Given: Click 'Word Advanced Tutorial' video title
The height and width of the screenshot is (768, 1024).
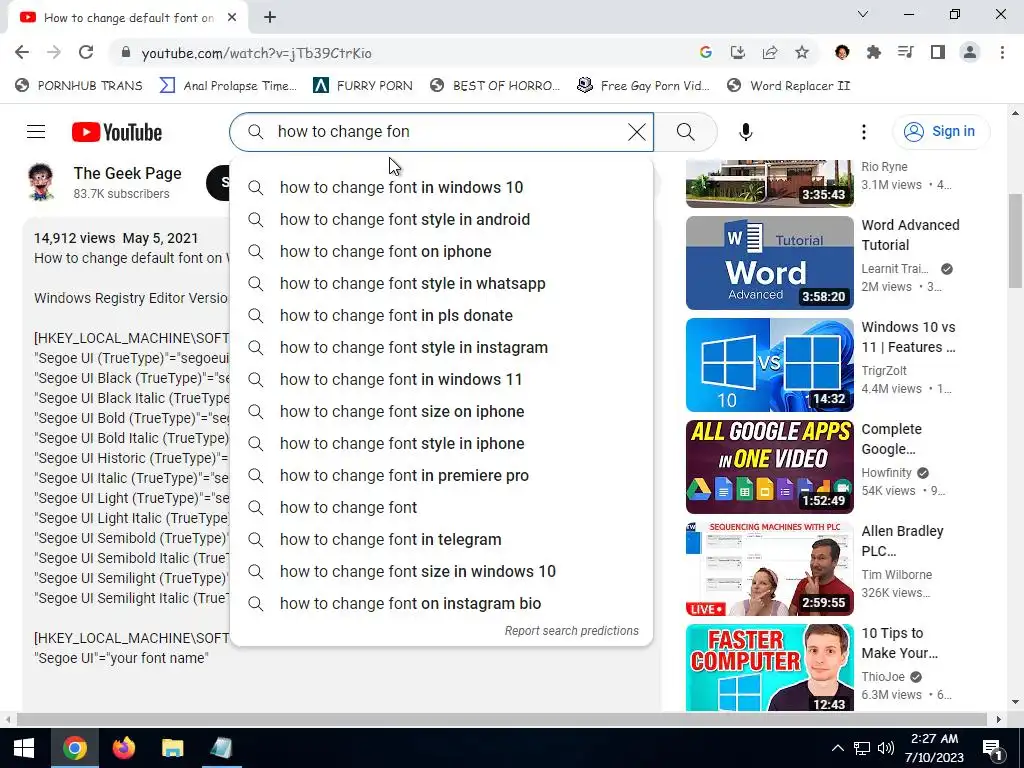Looking at the screenshot, I should point(910,235).
